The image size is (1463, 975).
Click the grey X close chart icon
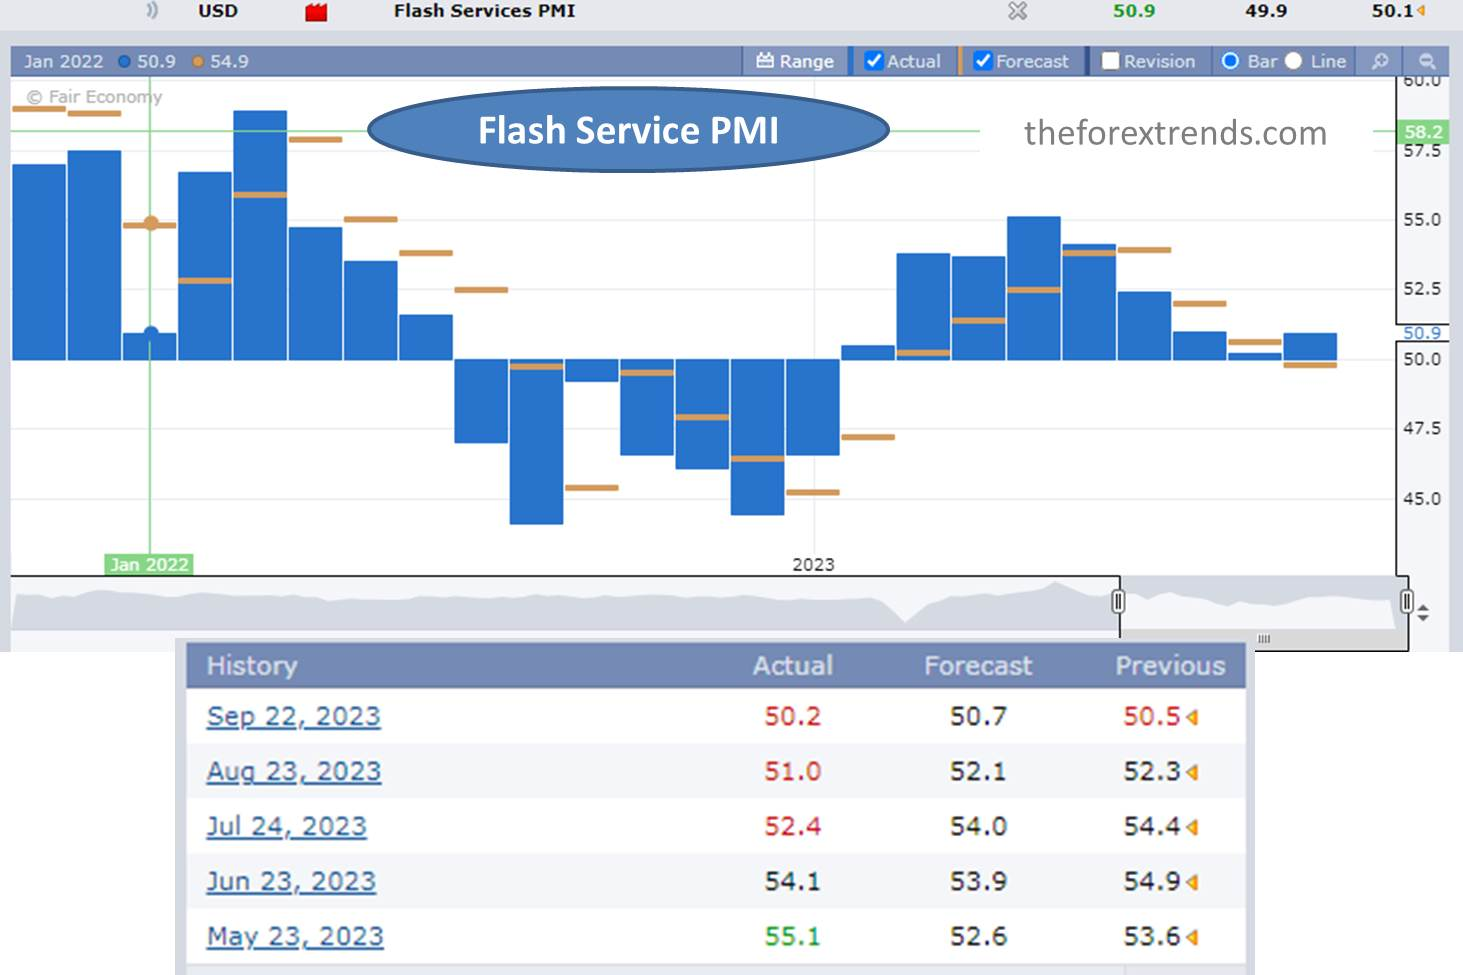pos(1017,11)
